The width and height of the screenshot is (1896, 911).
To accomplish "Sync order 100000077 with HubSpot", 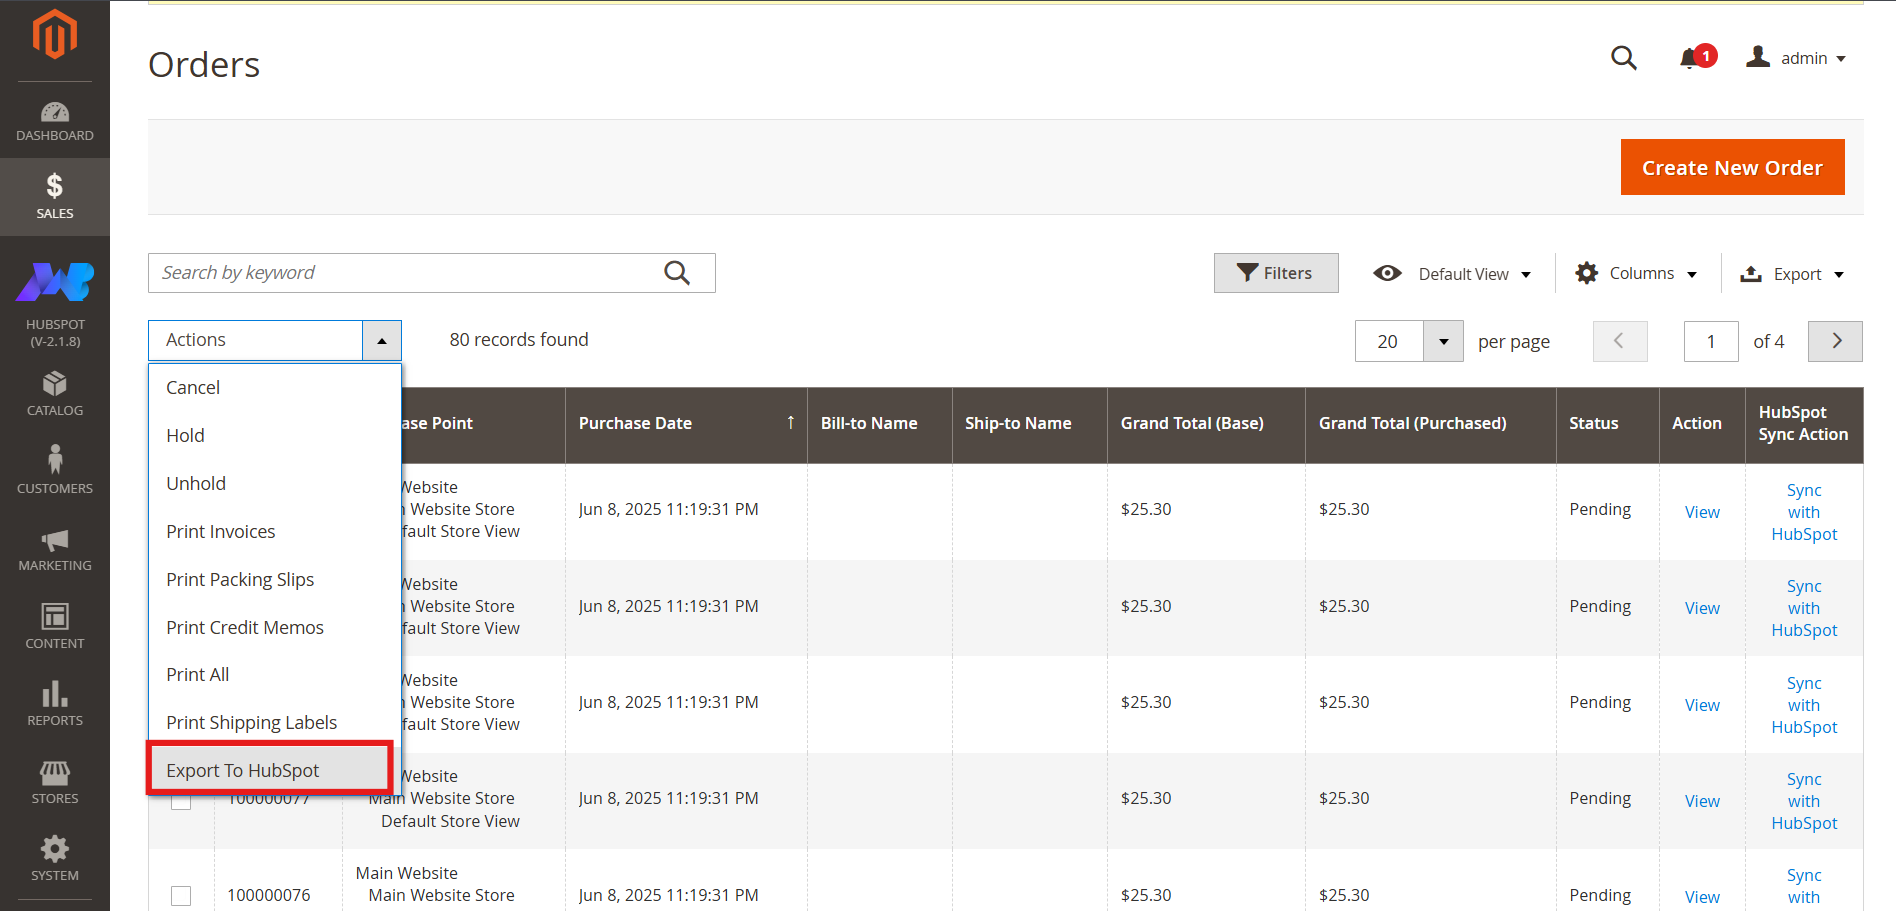I will pos(1804,801).
